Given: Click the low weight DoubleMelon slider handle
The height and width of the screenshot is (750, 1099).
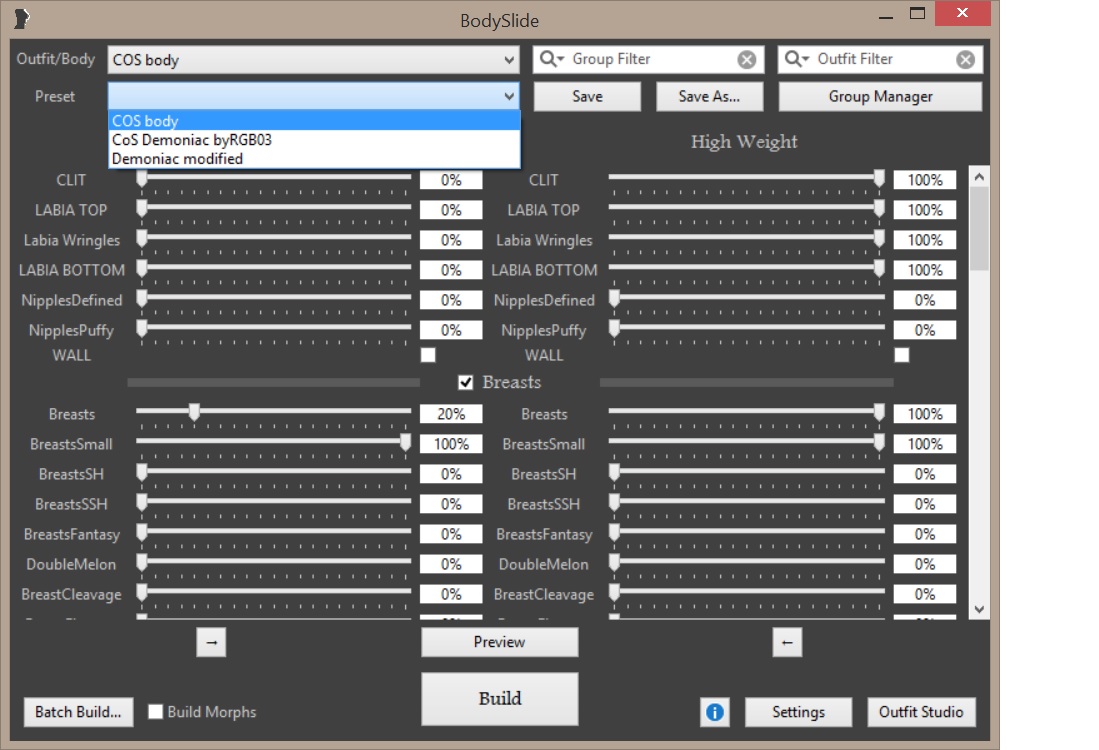Looking at the screenshot, I should tap(142, 562).
